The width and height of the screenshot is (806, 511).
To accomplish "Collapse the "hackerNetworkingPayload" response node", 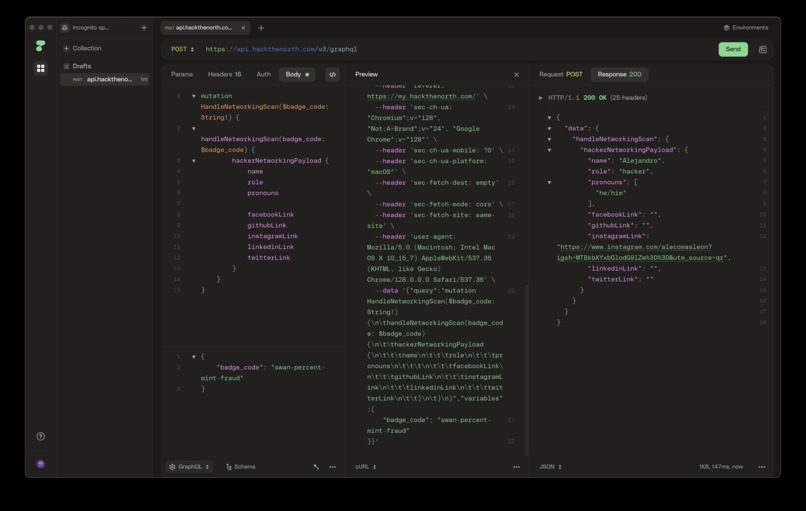I will point(549,150).
